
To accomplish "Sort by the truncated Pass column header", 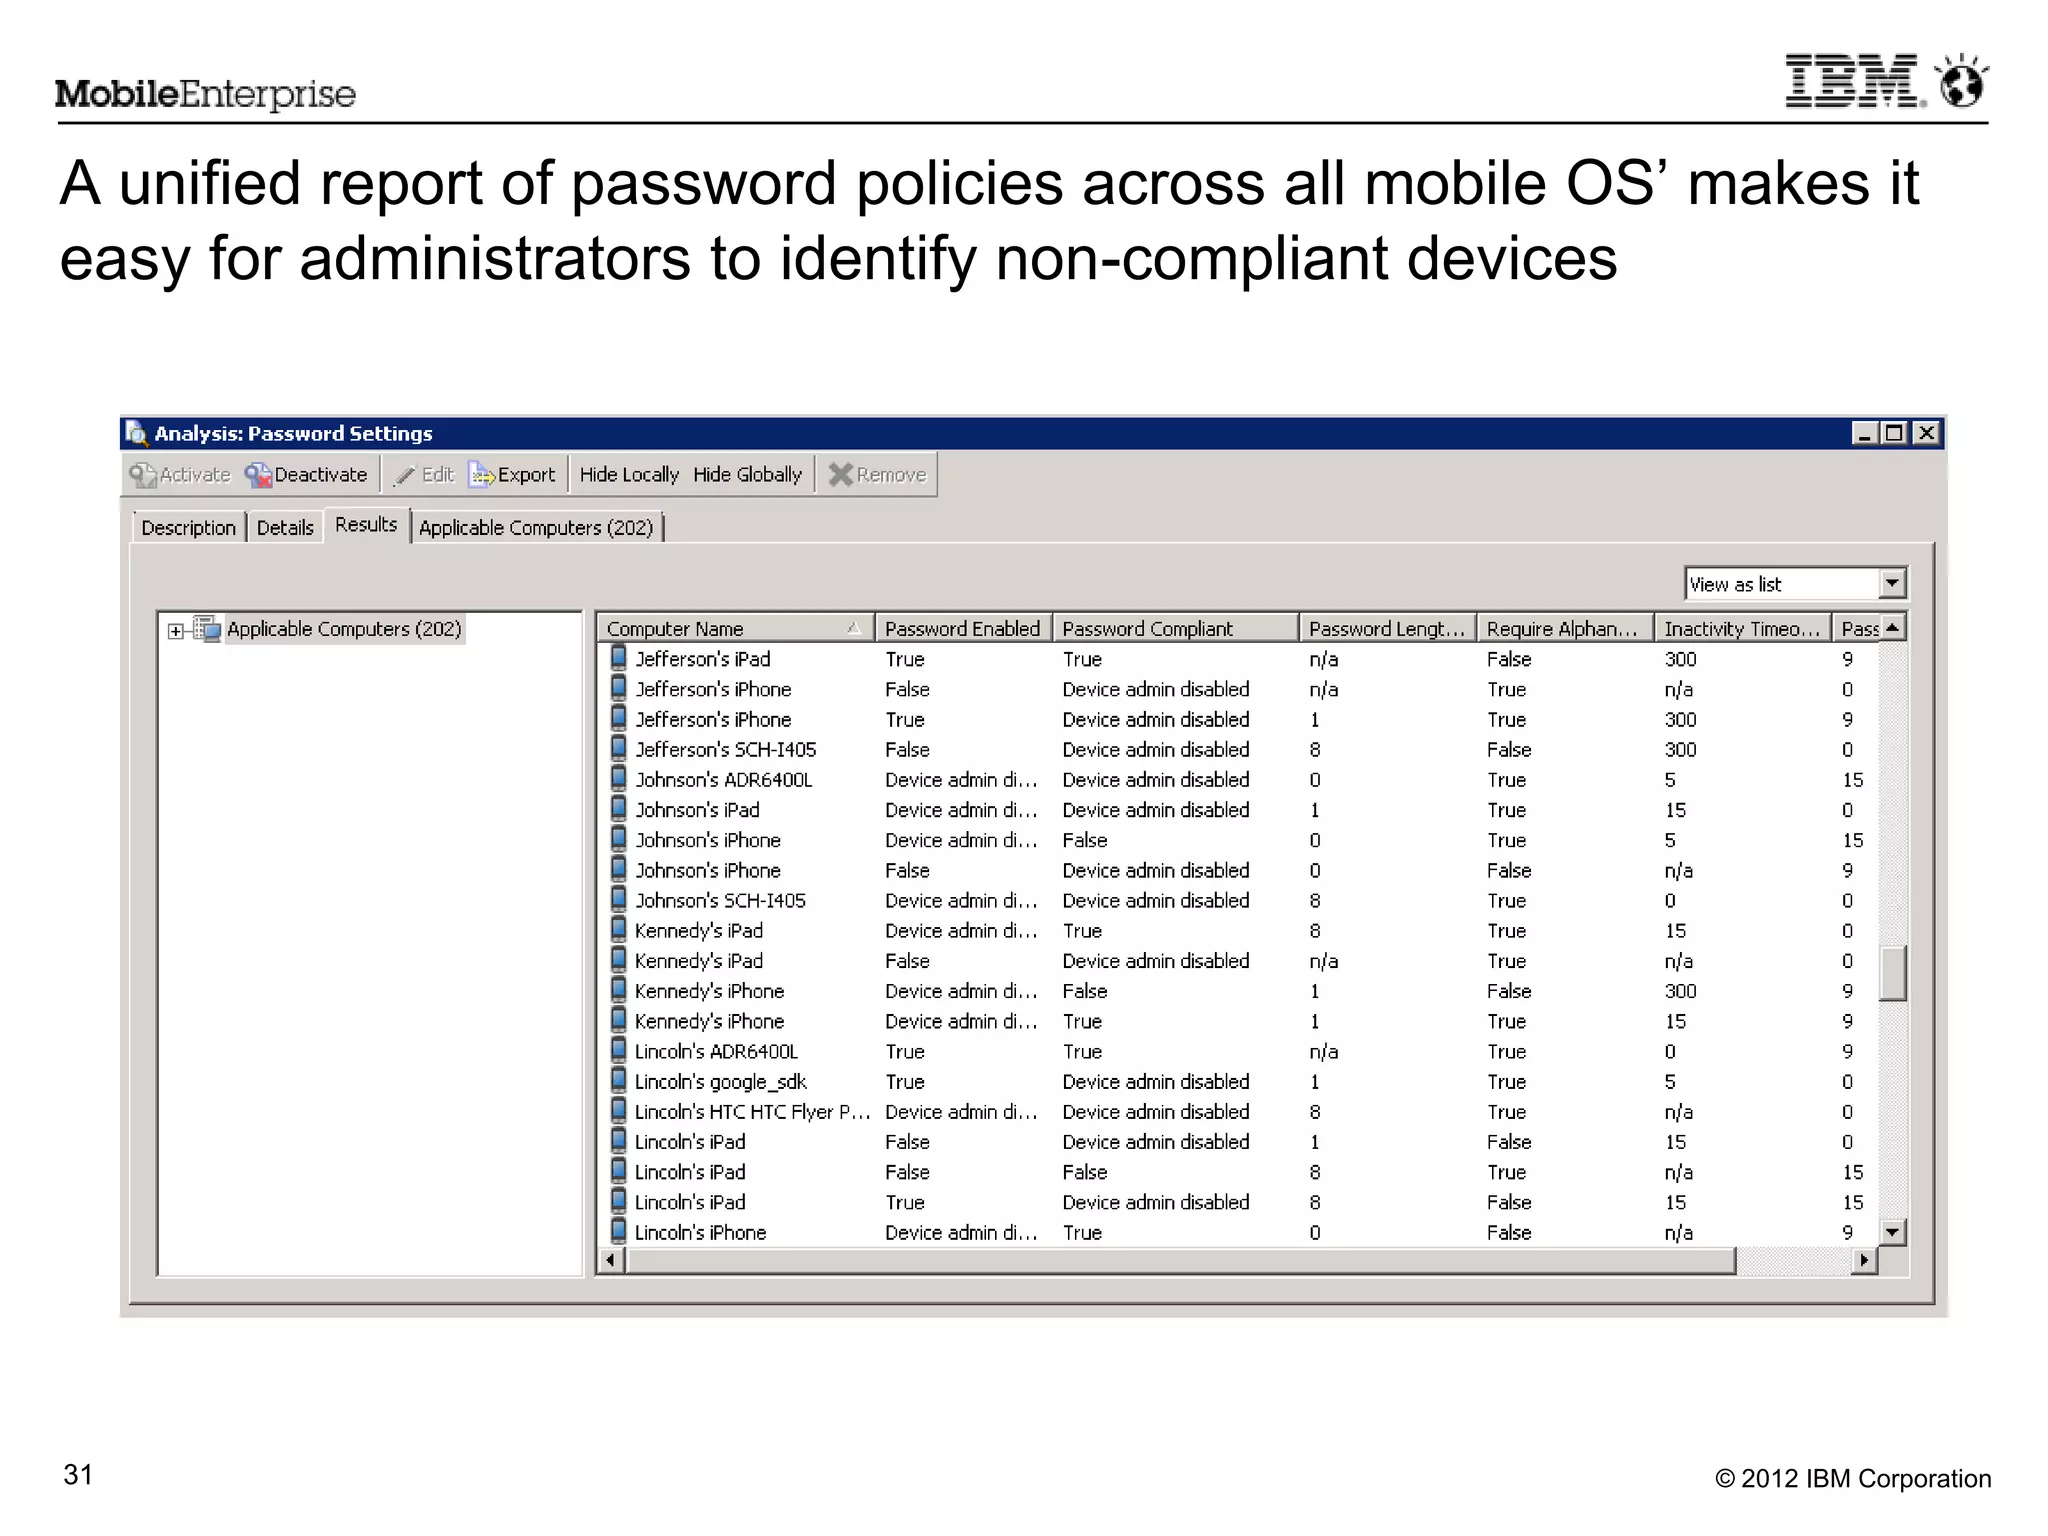I will coord(1857,629).
